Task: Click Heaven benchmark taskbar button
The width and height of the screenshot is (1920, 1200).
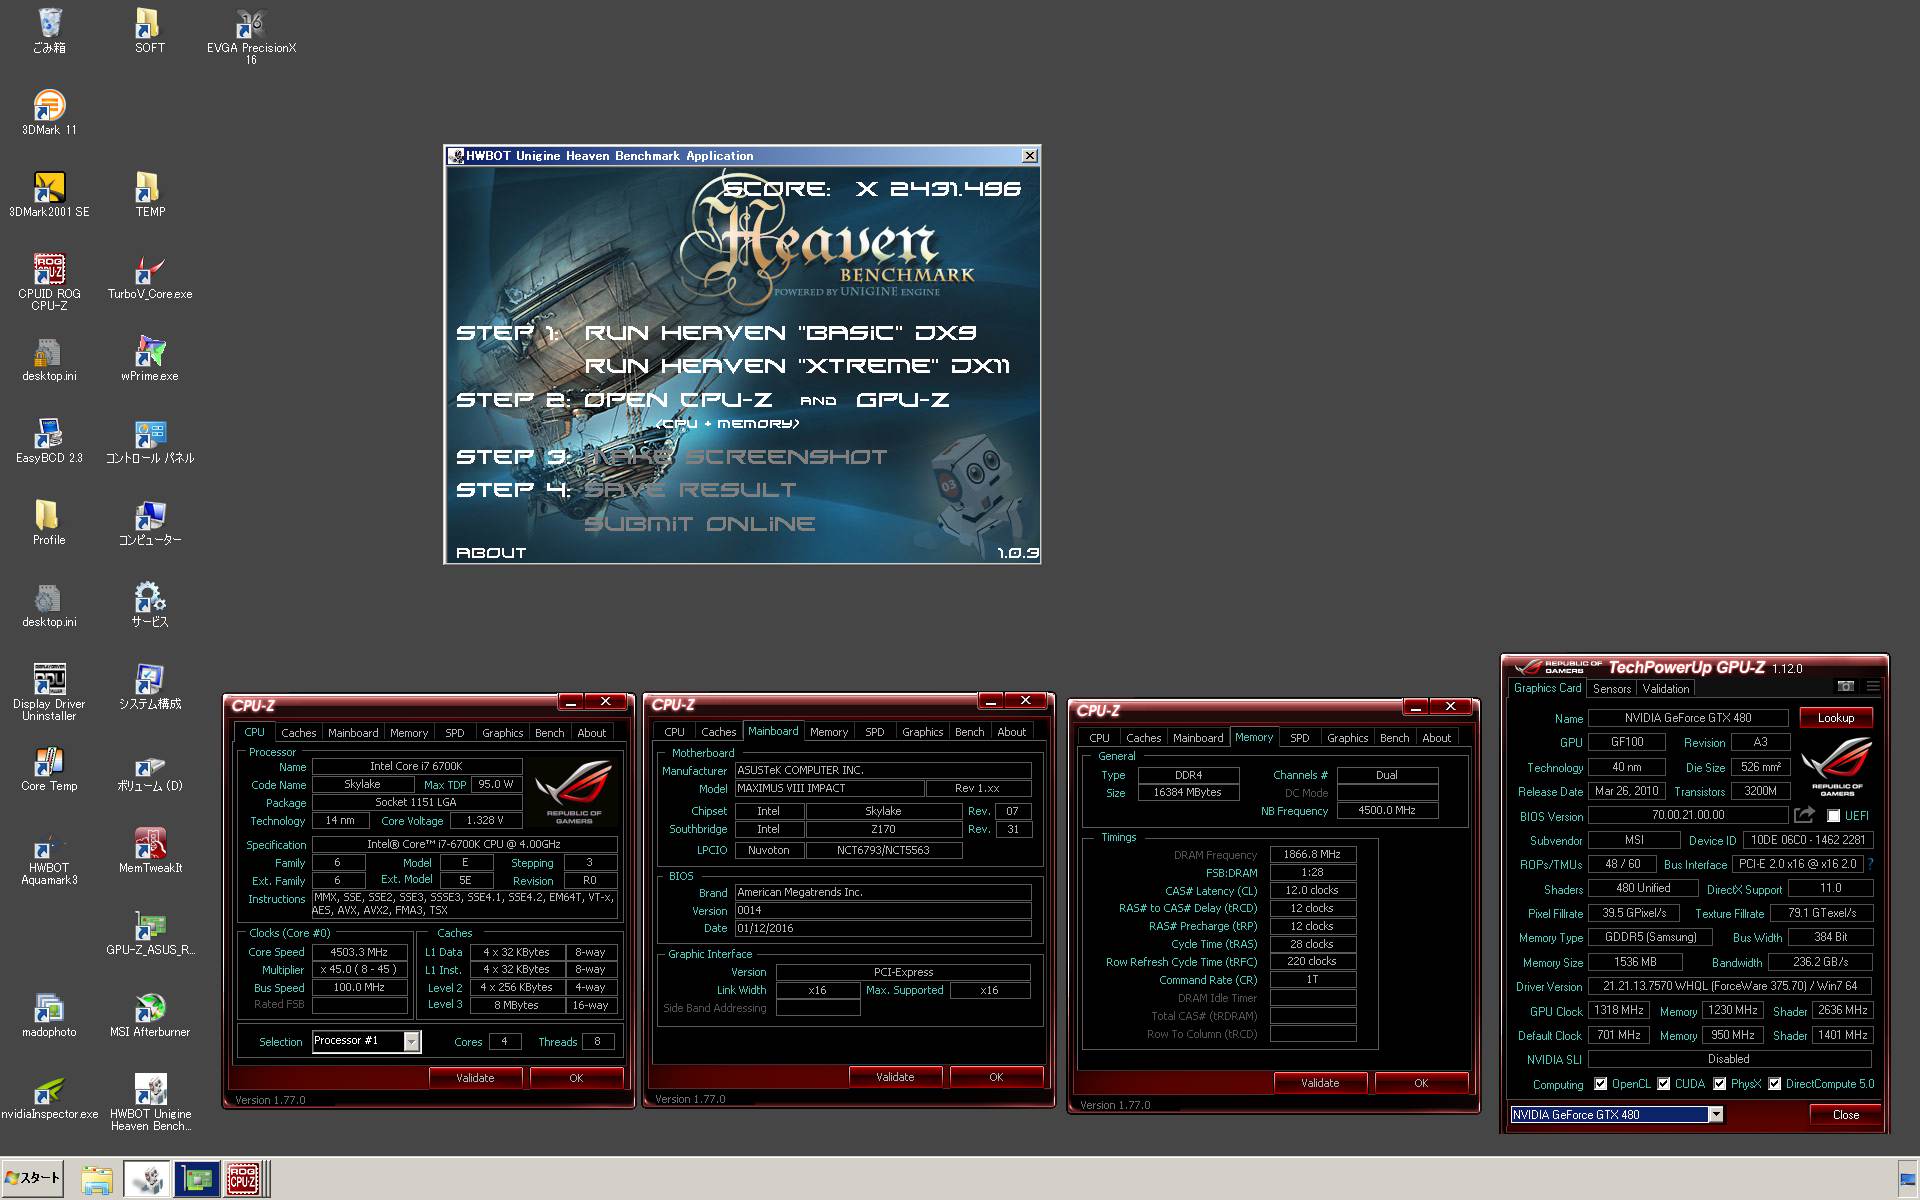Action: click(x=148, y=1179)
